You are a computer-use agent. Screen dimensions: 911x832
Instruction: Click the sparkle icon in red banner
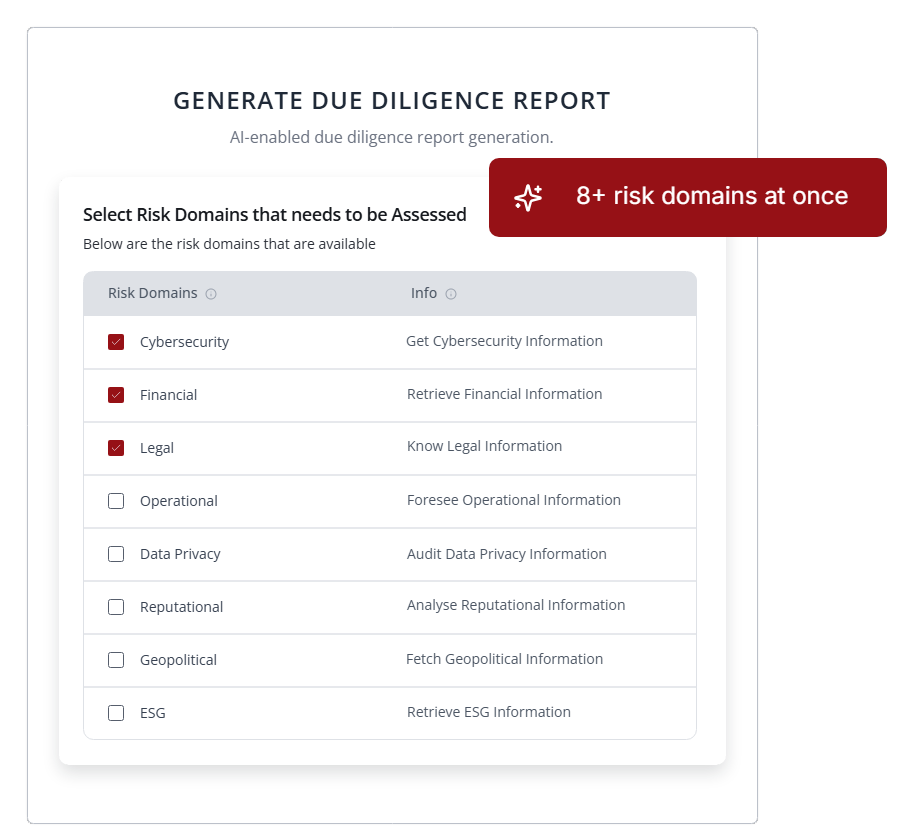pos(528,197)
